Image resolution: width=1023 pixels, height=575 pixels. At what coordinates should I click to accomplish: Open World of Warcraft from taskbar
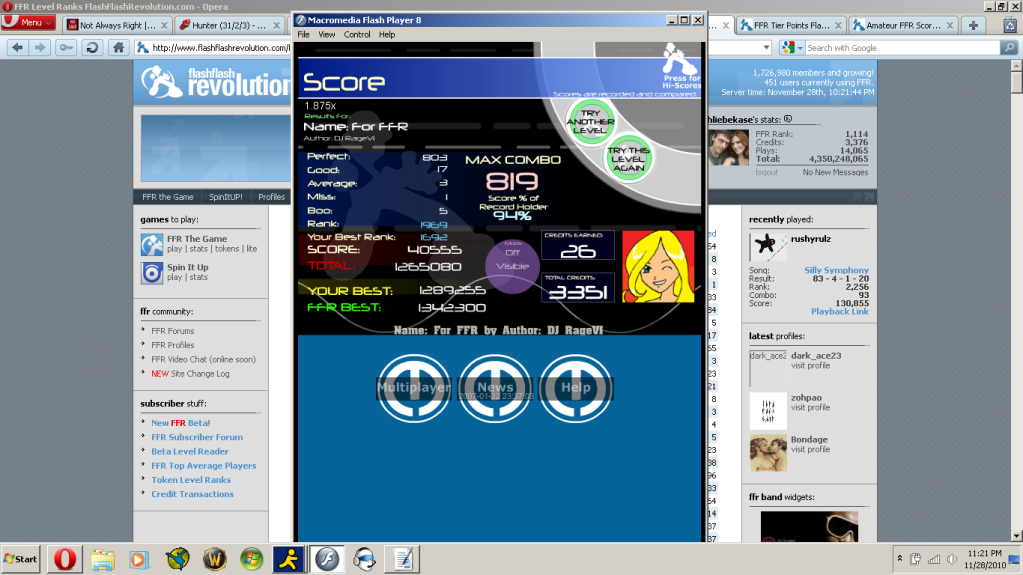[213, 558]
